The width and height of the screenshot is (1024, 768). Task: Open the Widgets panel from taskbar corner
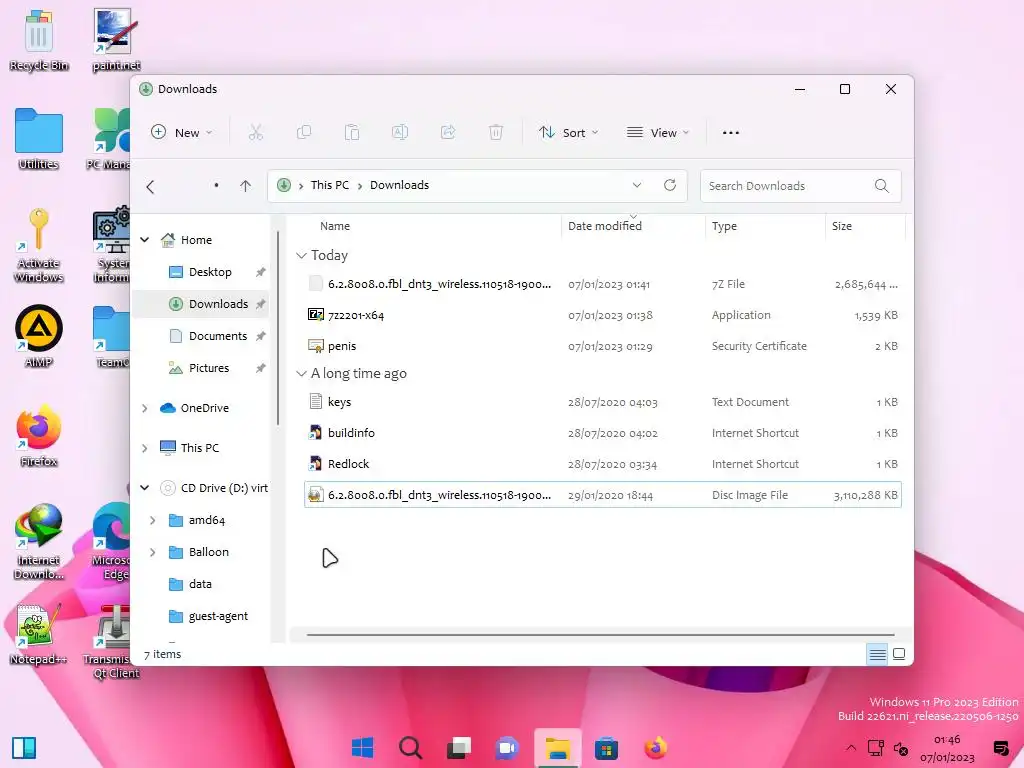(24, 748)
